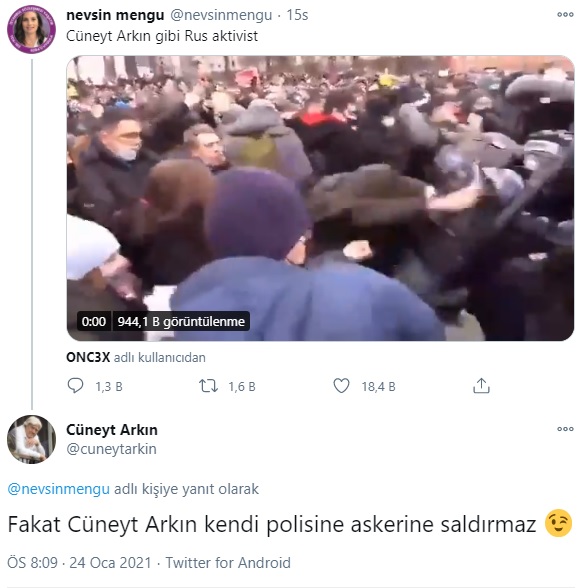Click @nevsinmengu mention in reply line
This screenshot has width=586, height=588.
pos(58,489)
